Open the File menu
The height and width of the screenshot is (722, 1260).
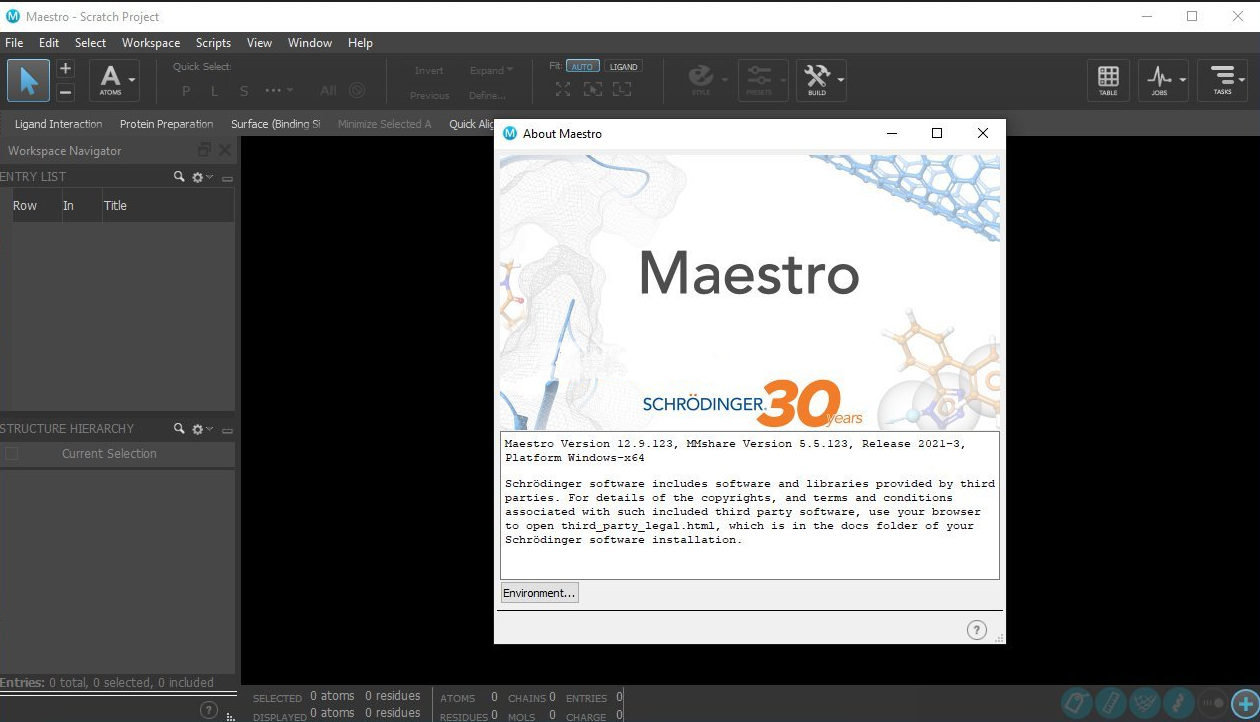(14, 43)
